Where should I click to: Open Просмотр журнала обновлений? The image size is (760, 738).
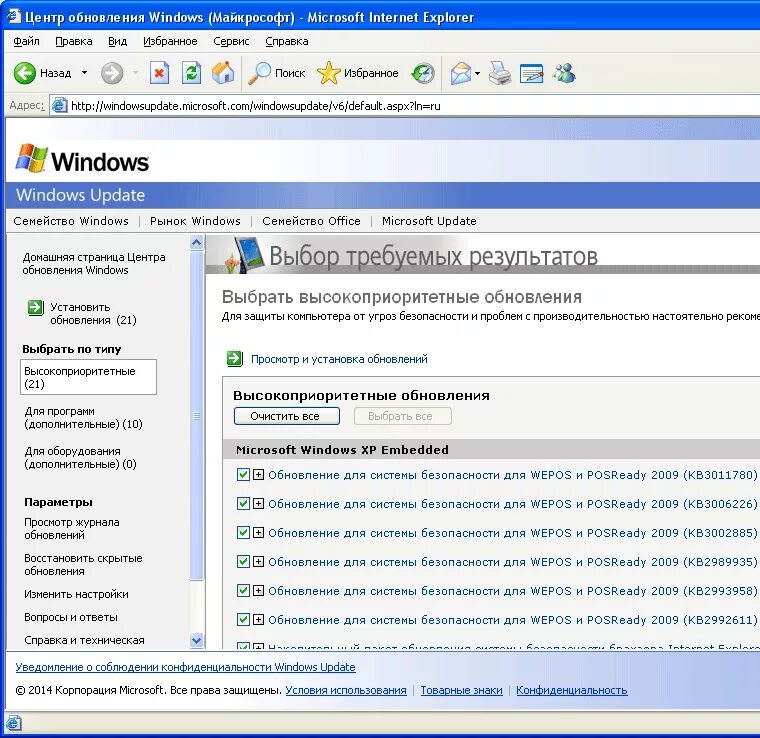click(72, 528)
